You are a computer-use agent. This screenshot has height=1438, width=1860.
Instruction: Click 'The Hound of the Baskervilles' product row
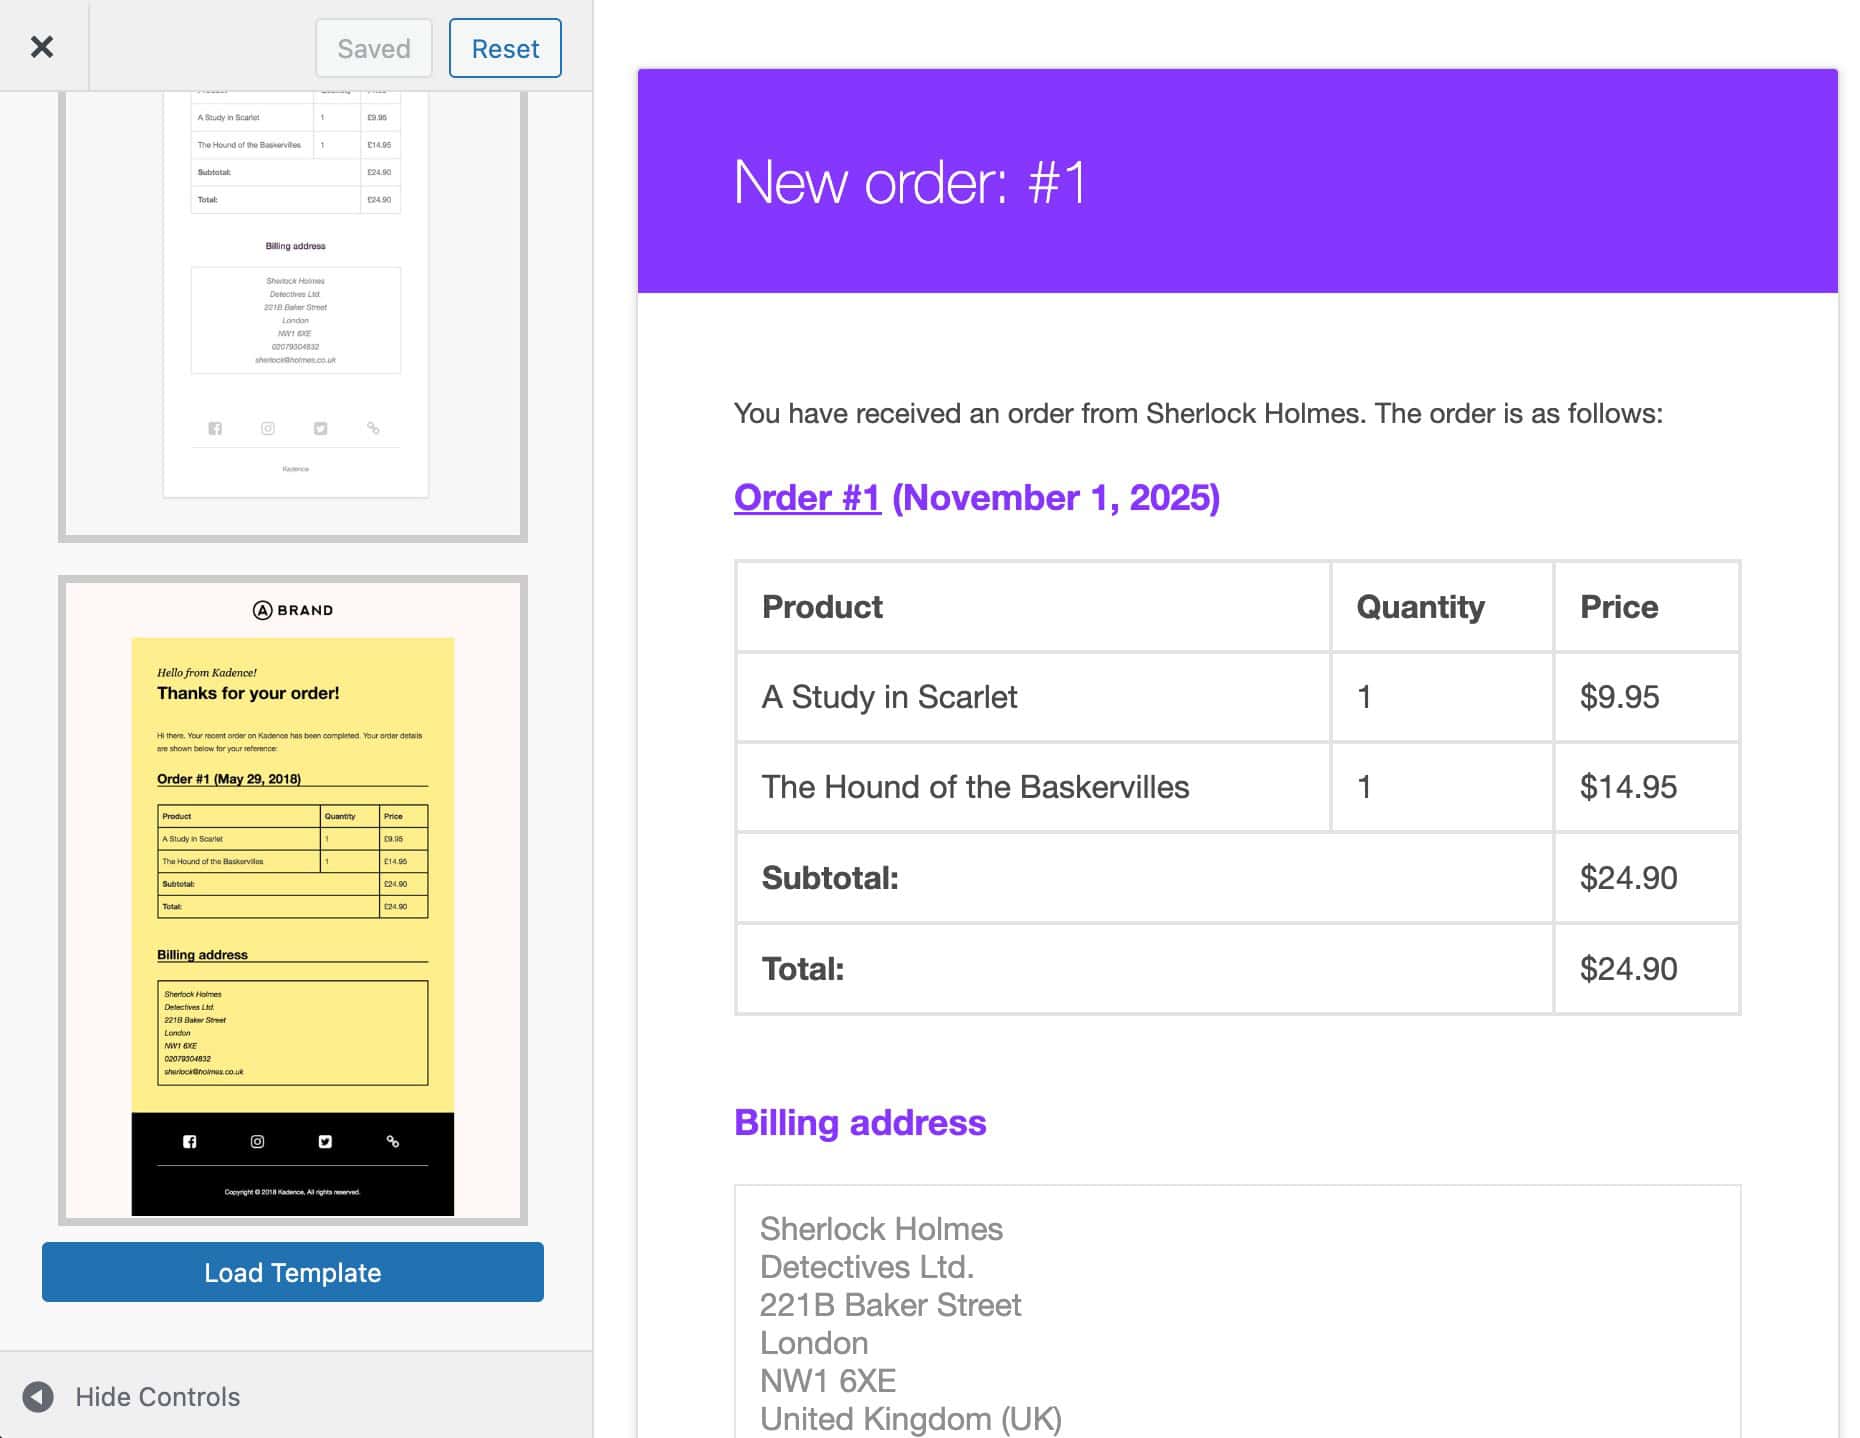pyautogui.click(x=975, y=787)
